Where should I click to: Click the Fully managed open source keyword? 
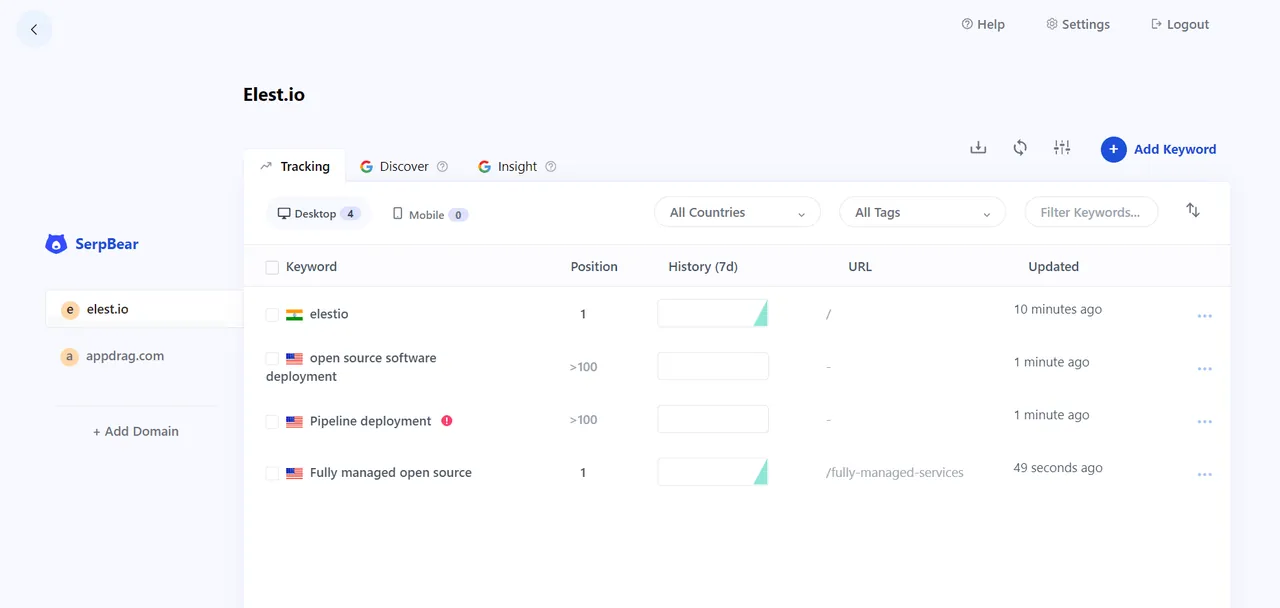(x=391, y=473)
